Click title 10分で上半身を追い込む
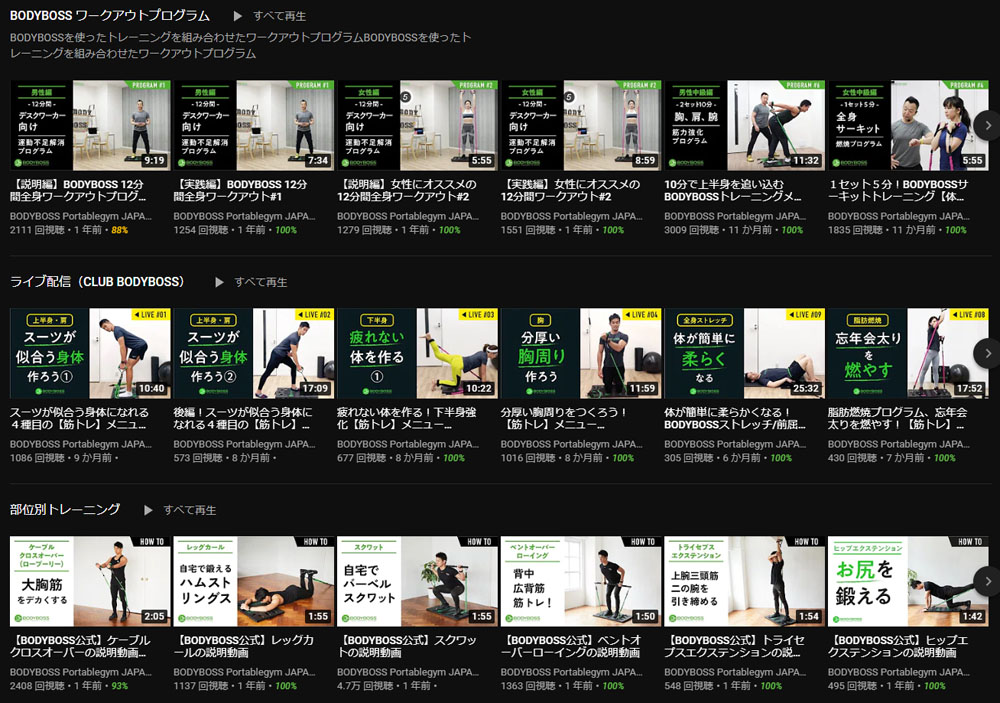This screenshot has height=703, width=1000. 733,190
